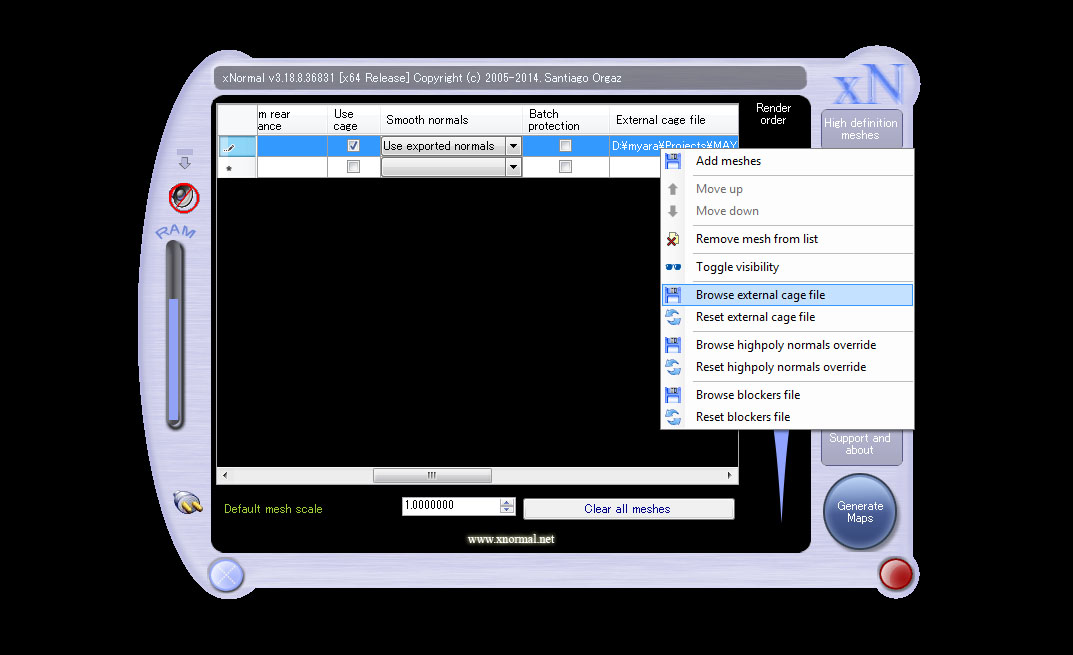Click the mesh table scrollbar right arrow
1073x655 pixels.
coord(729,476)
